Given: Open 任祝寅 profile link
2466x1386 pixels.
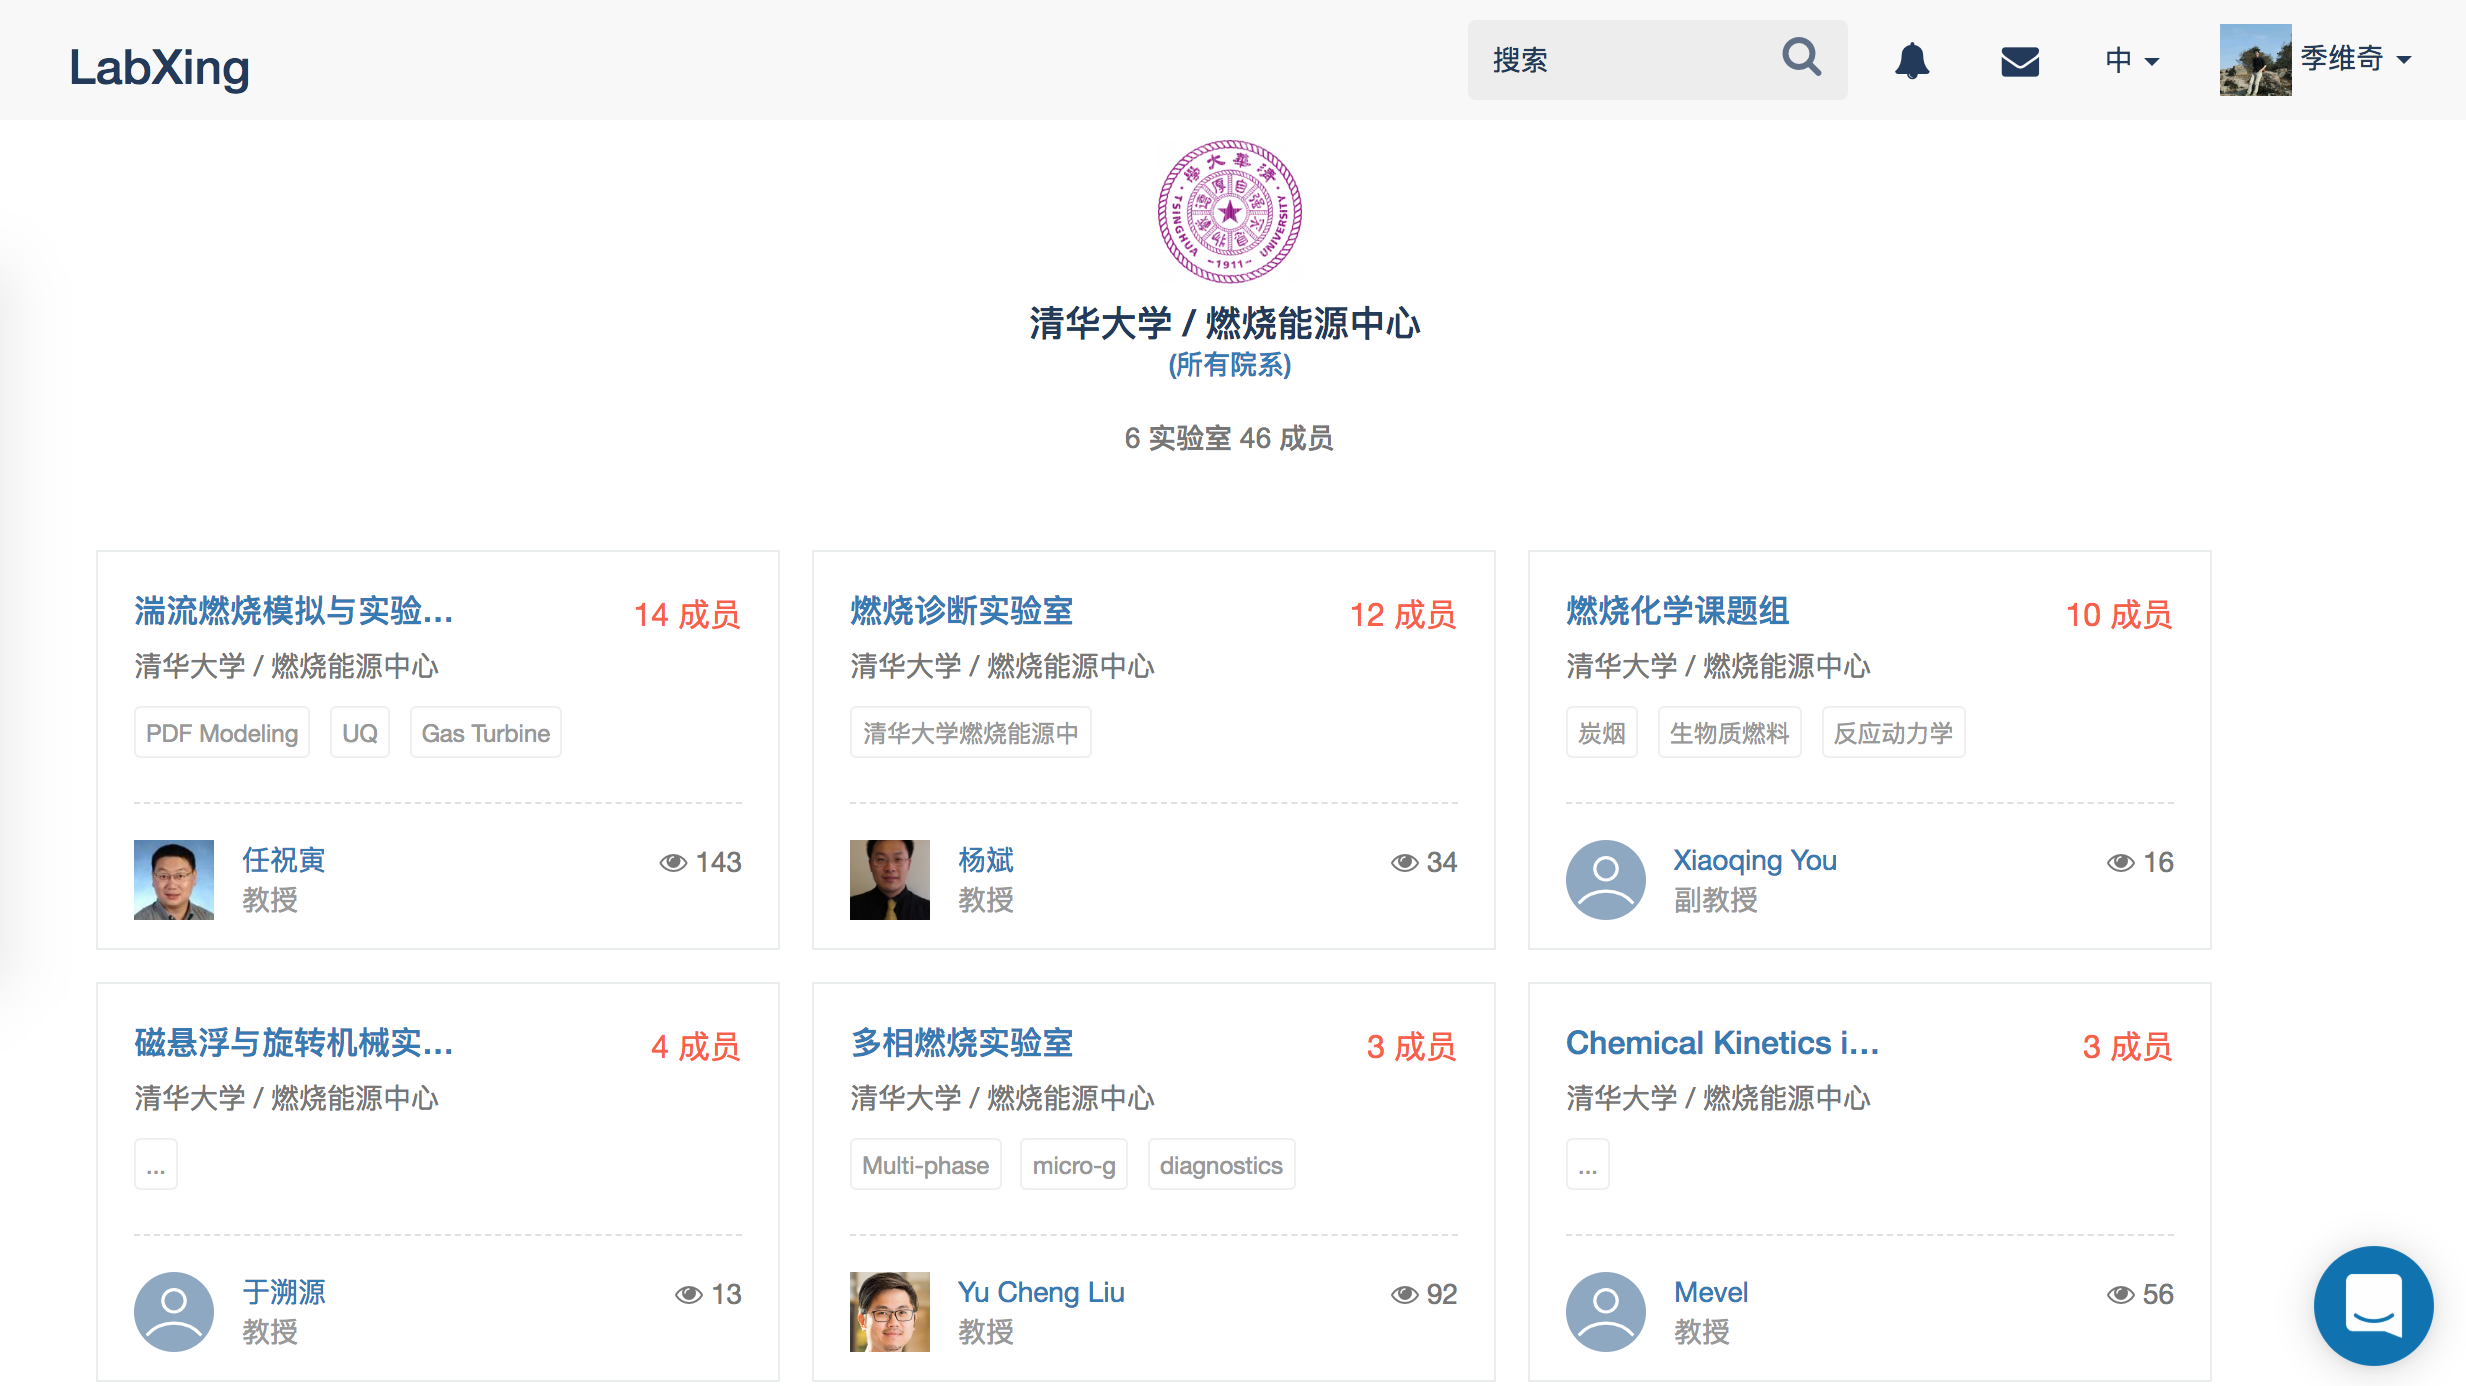Looking at the screenshot, I should pos(284,860).
